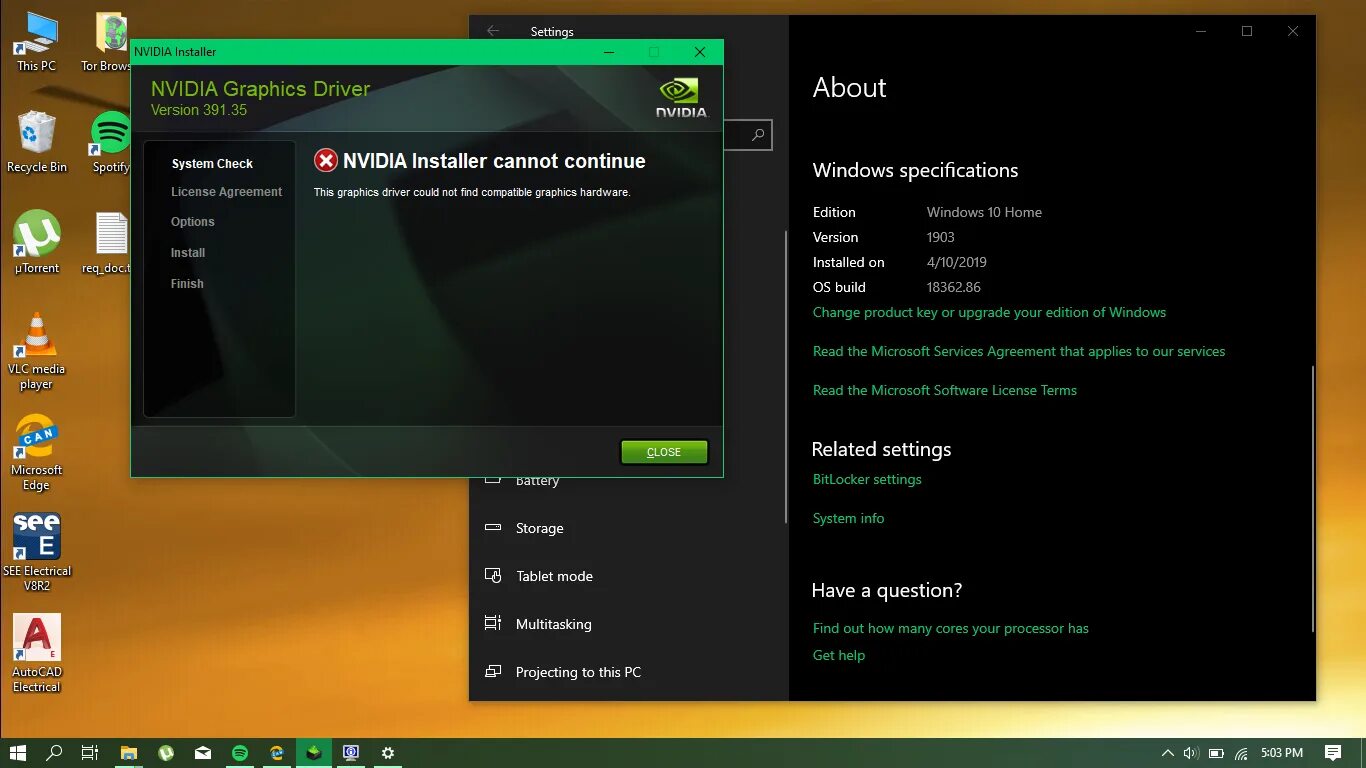Open Settings gear from taskbar

(388, 753)
